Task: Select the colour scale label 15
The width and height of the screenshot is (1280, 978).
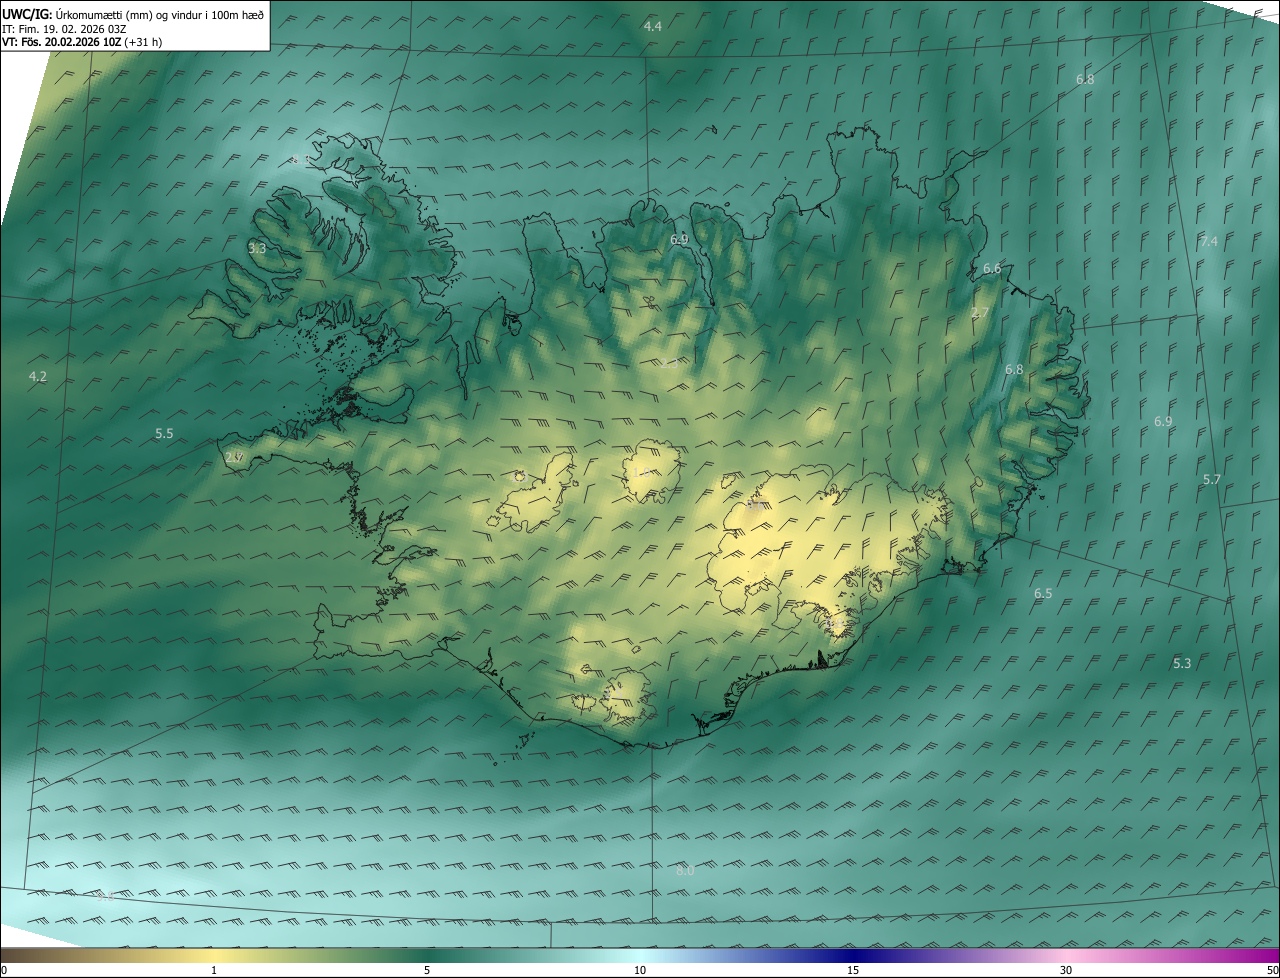Action: [853, 970]
